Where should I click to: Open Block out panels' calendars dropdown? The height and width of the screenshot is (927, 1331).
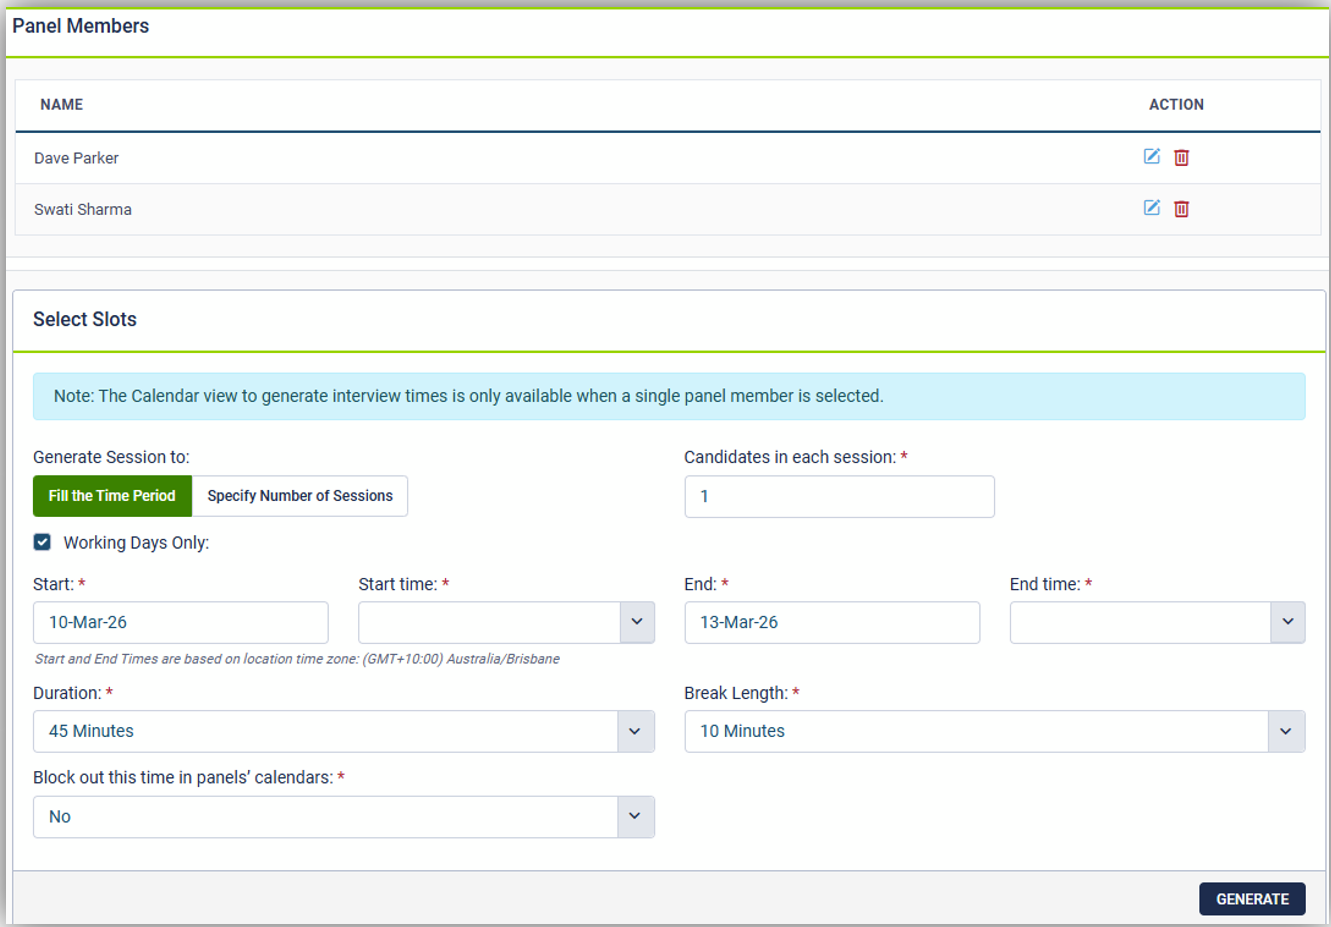point(343,817)
